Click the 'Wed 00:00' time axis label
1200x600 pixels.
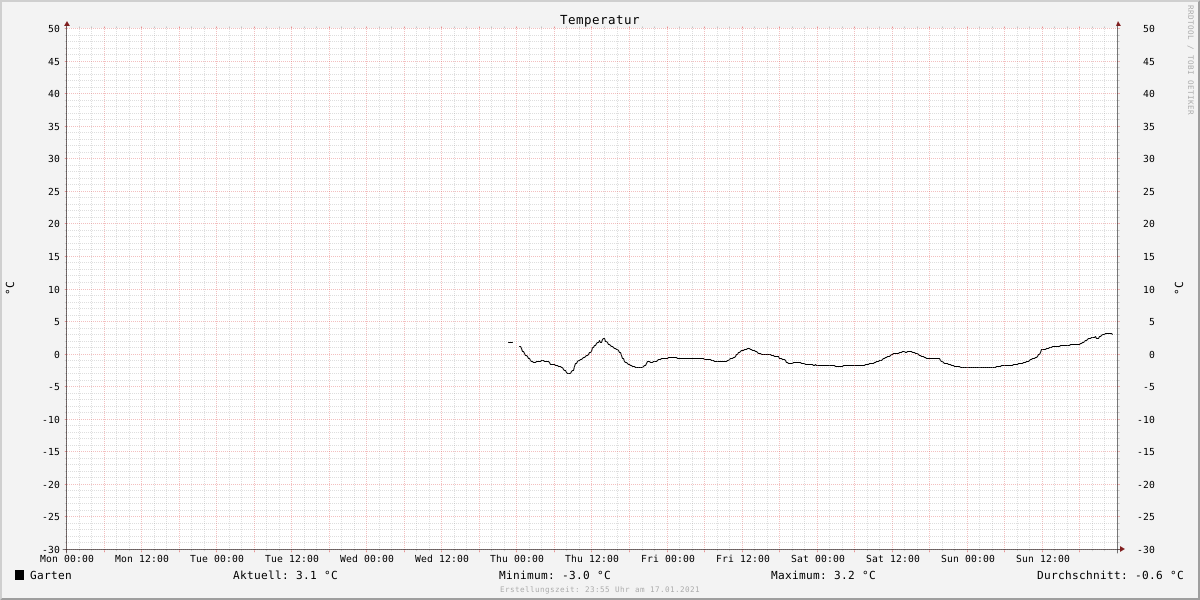point(367,559)
